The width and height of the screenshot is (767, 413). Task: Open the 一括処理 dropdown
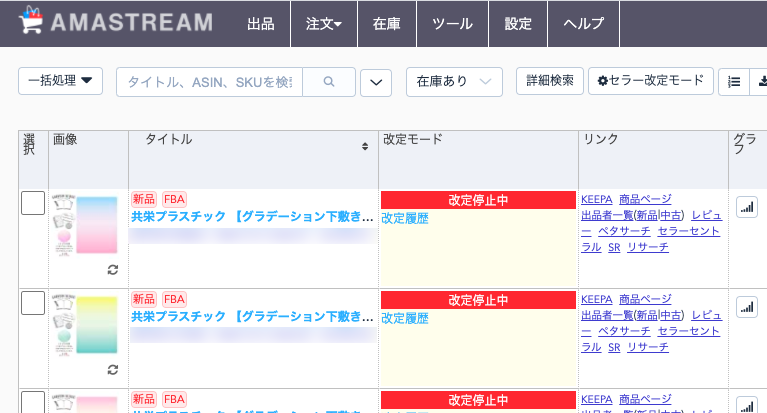(x=60, y=81)
